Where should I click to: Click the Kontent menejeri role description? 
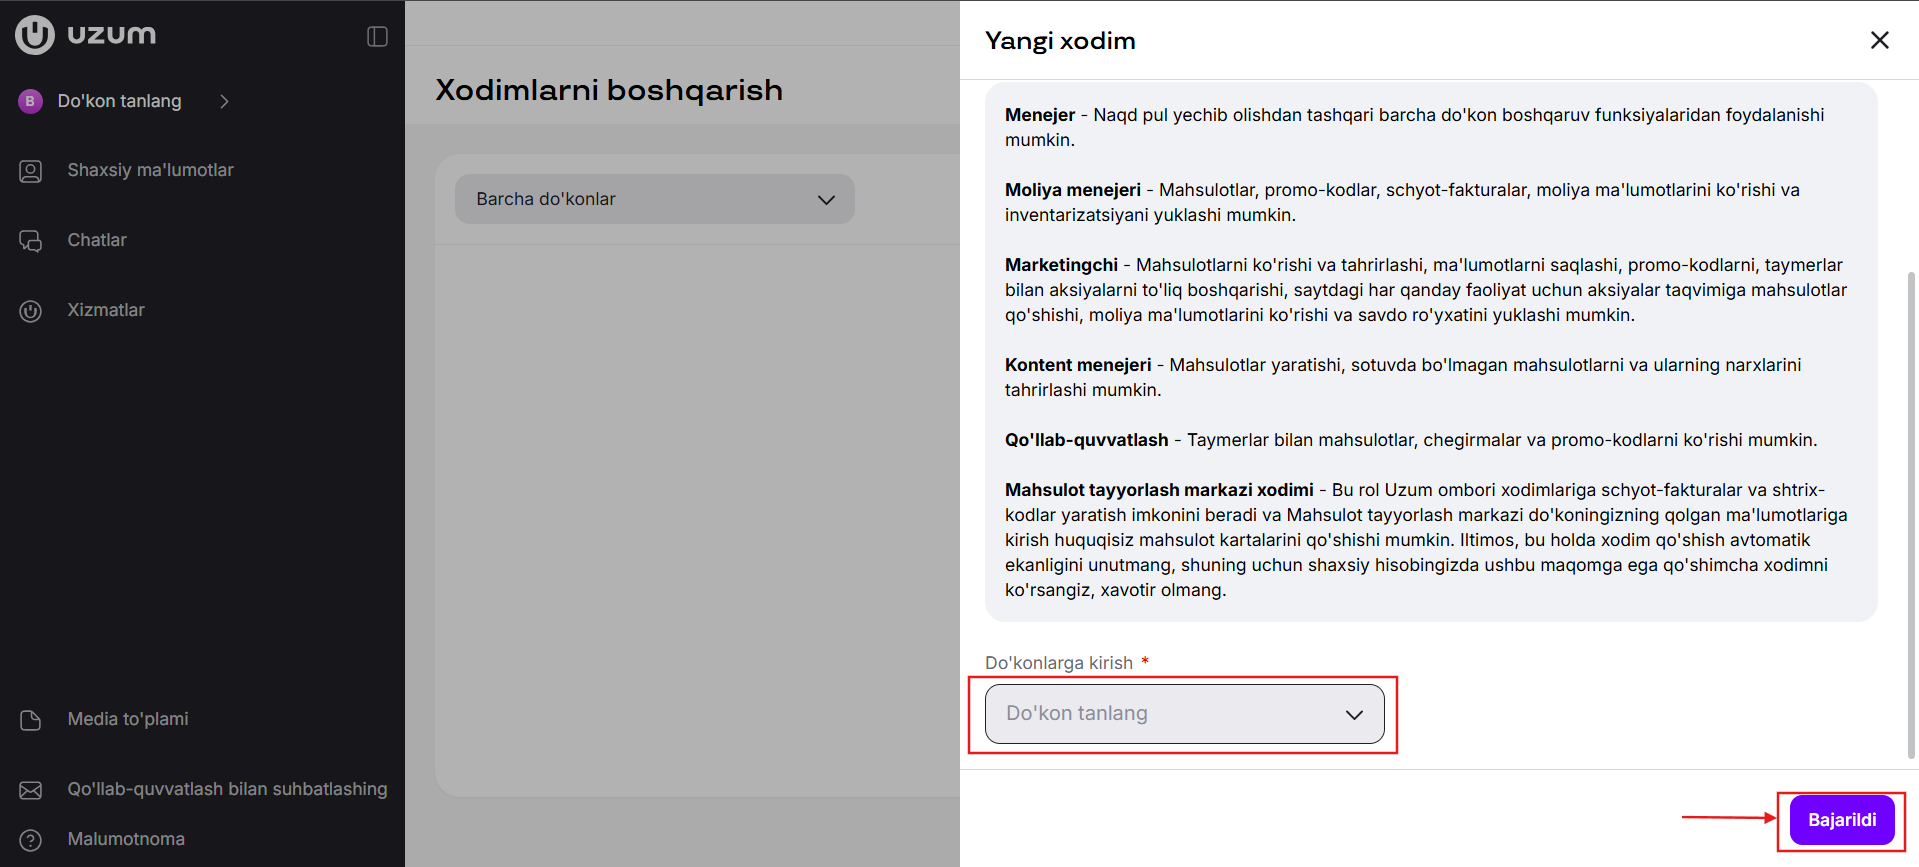[1403, 377]
